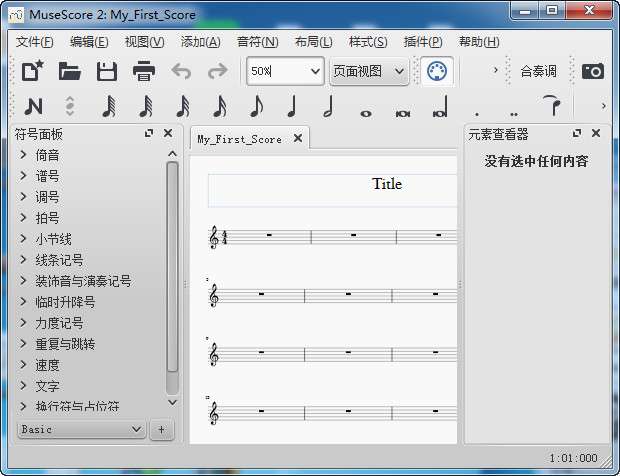Viewport: 620px width, 476px height.
Task: Click the Title text on the score
Action: click(x=387, y=184)
